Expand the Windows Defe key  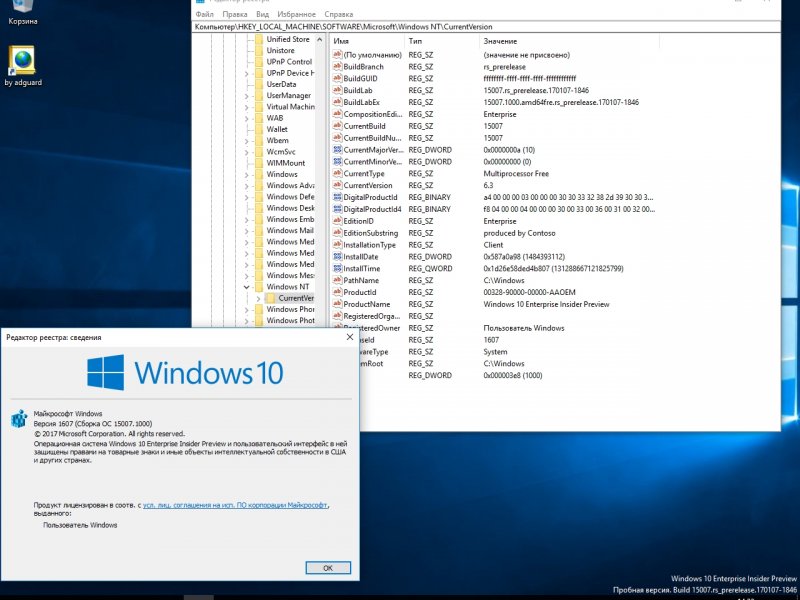click(247, 197)
